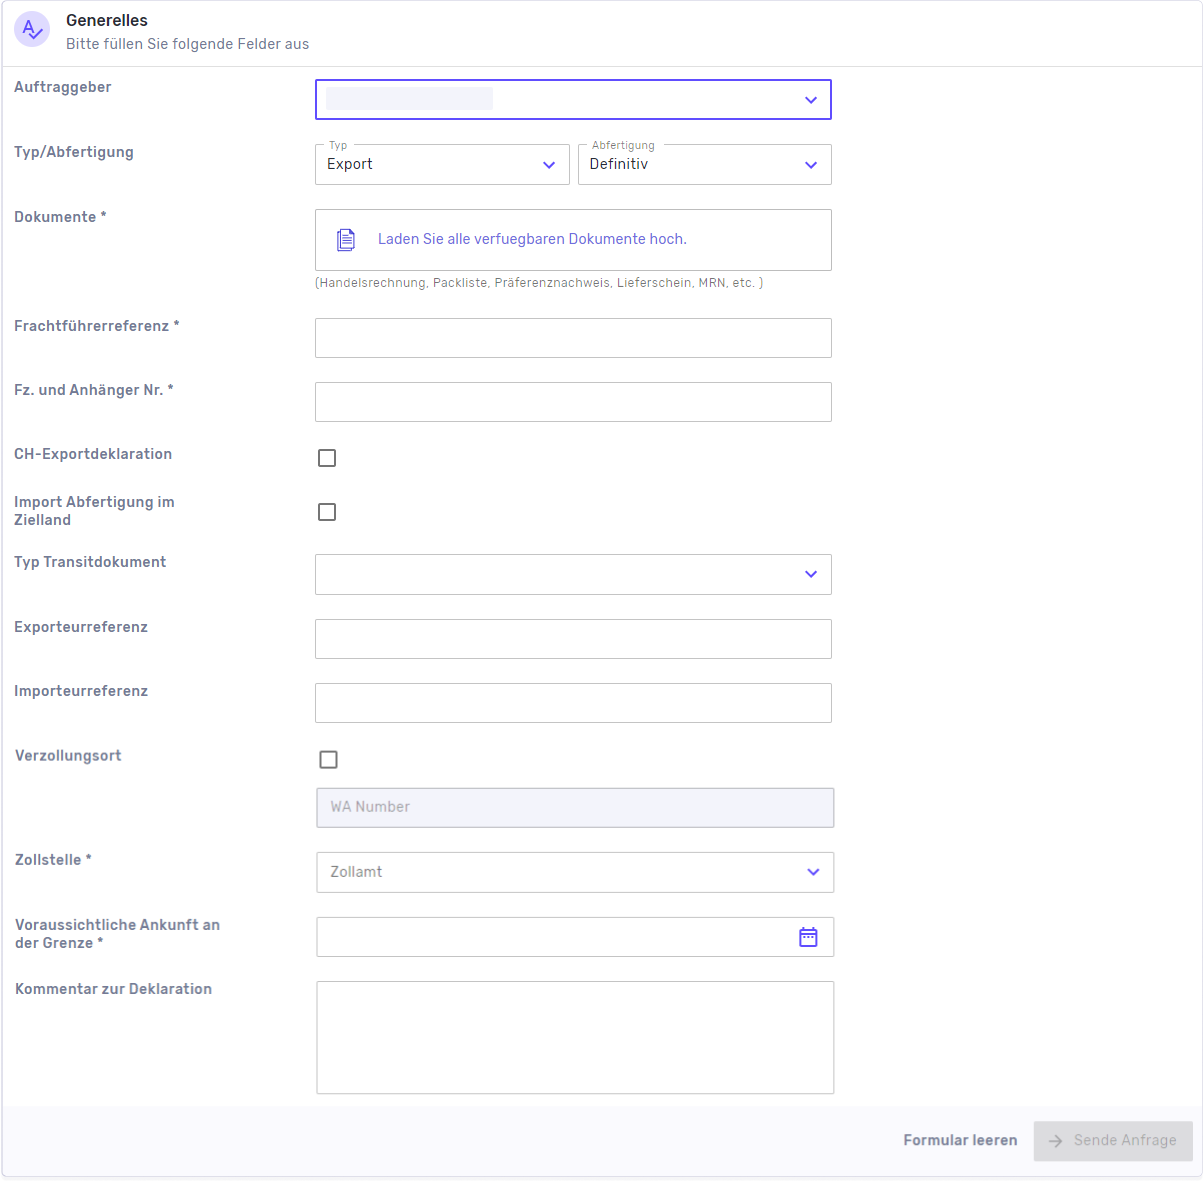This screenshot has width=1204, height=1182.
Task: Click the chevron on the Zollstelle dropdown
Action: (x=812, y=872)
